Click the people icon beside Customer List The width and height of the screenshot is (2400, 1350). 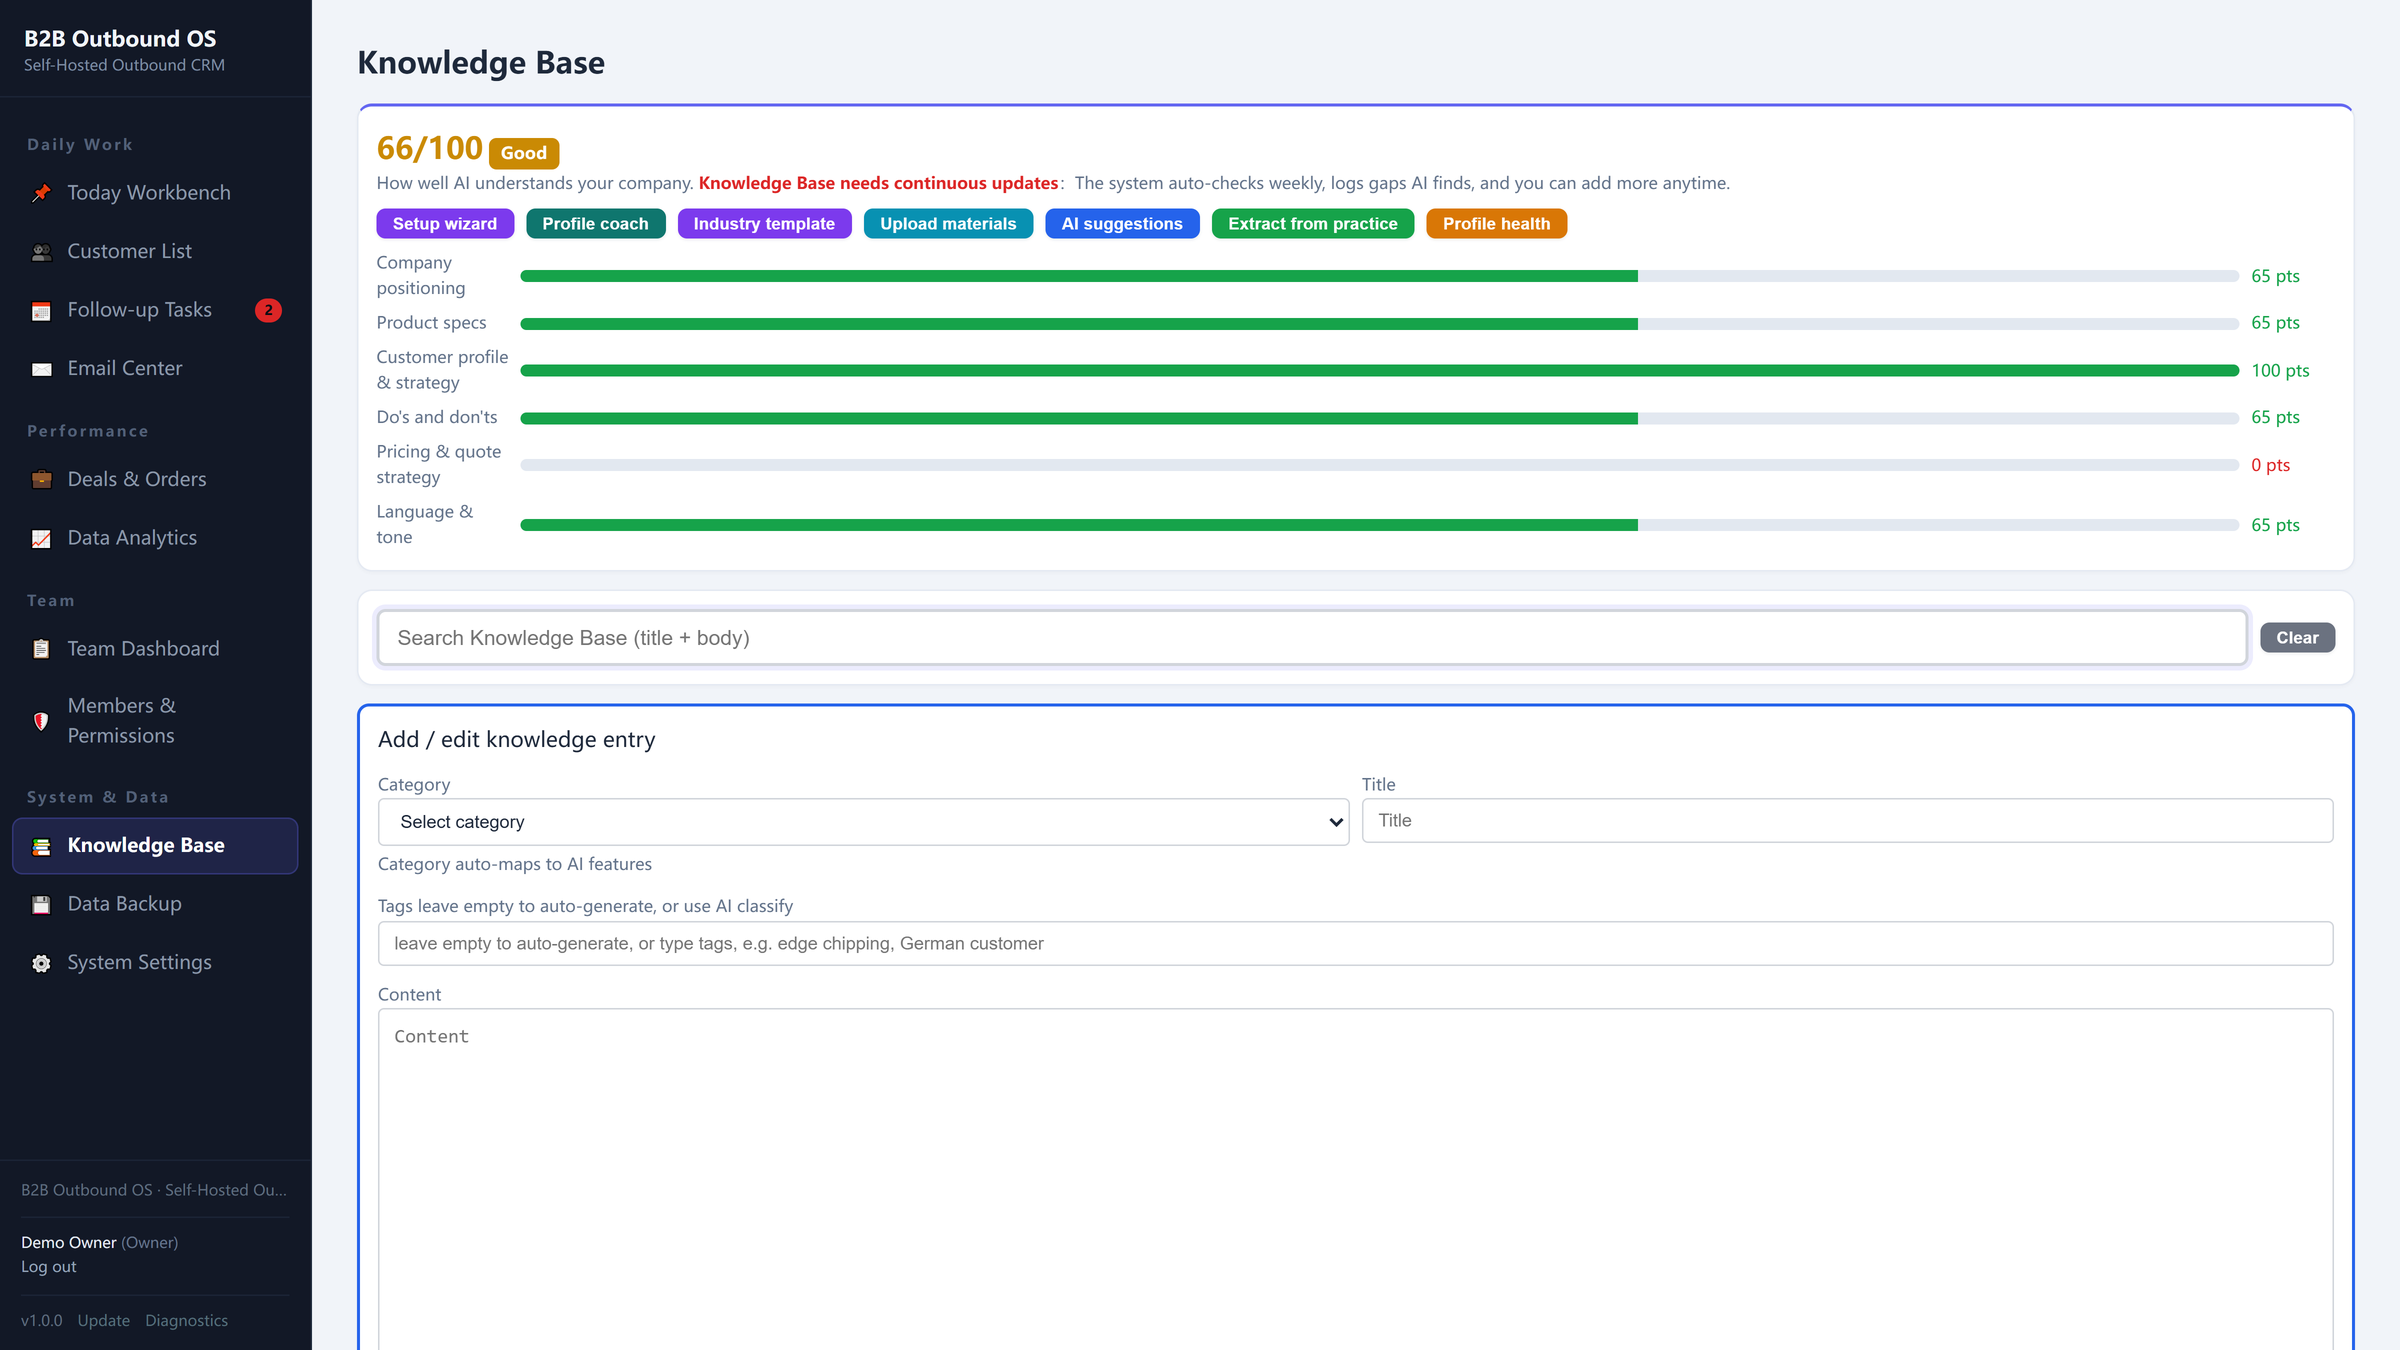pyautogui.click(x=41, y=252)
